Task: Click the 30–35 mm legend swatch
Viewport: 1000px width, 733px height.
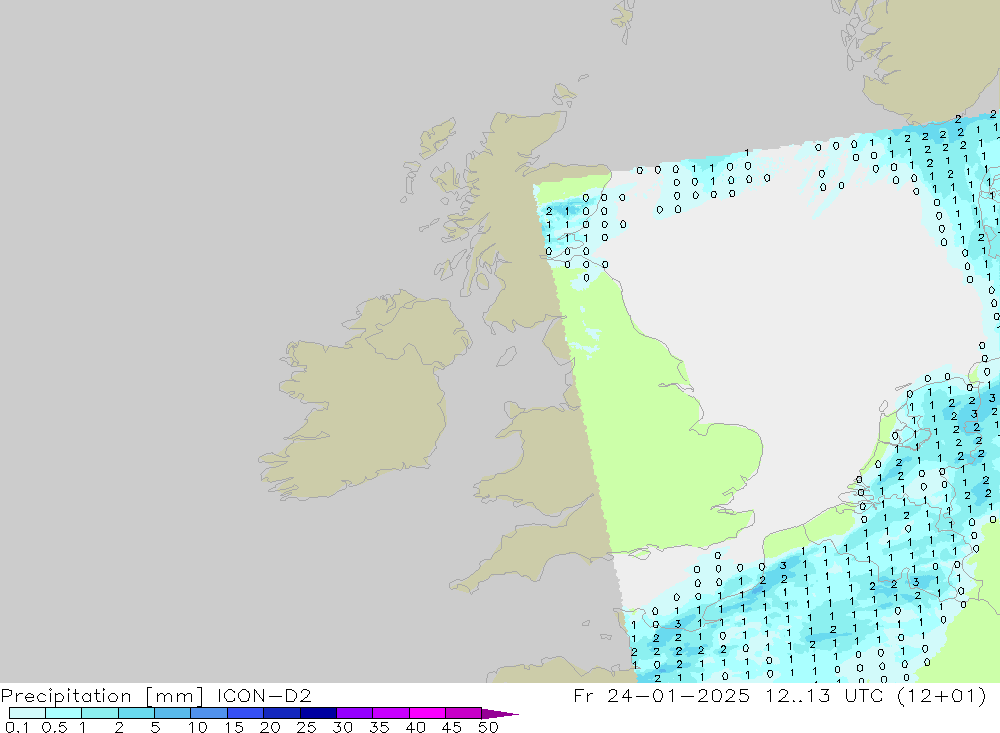Action: point(354,713)
